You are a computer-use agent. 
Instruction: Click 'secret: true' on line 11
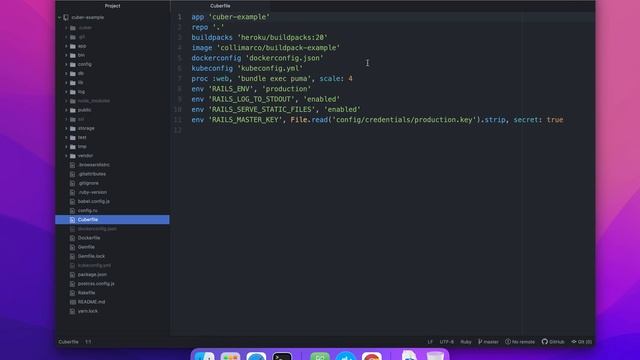(538, 120)
